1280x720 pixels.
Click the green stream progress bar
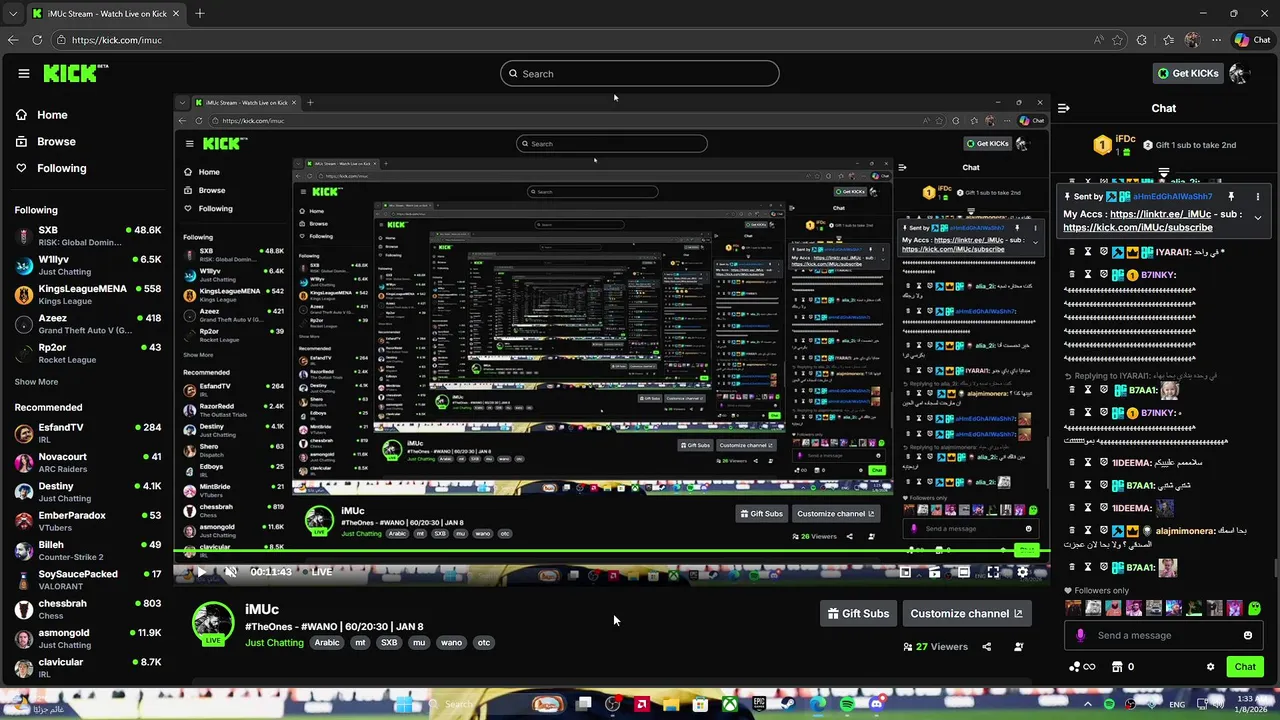click(610, 551)
